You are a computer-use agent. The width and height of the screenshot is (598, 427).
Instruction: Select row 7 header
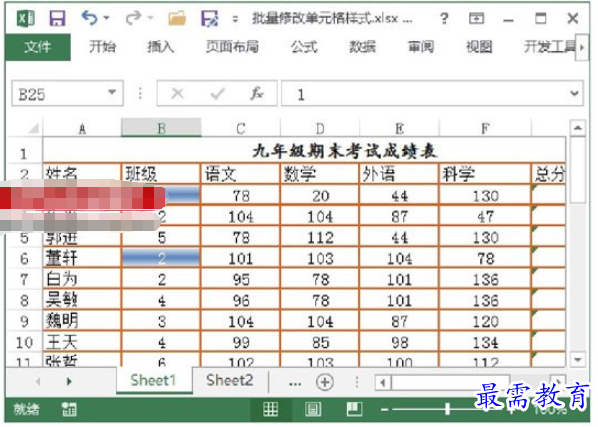tap(24, 279)
